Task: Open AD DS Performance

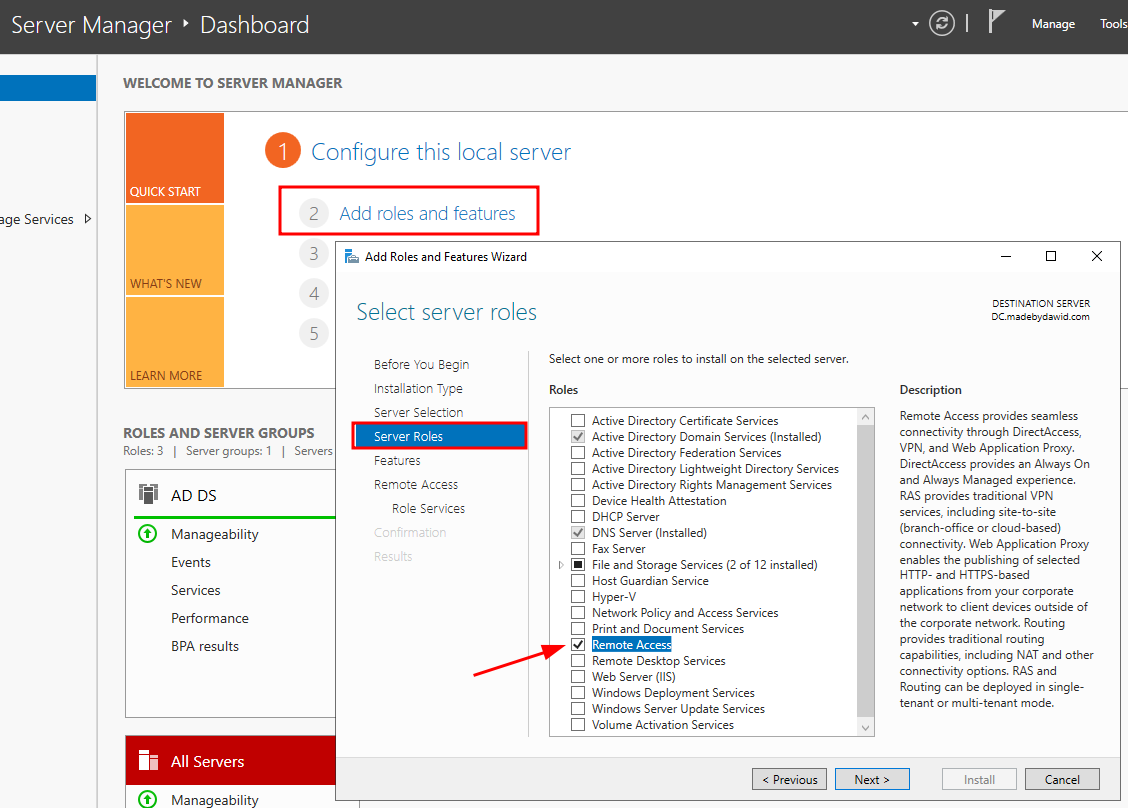Action: pos(209,618)
